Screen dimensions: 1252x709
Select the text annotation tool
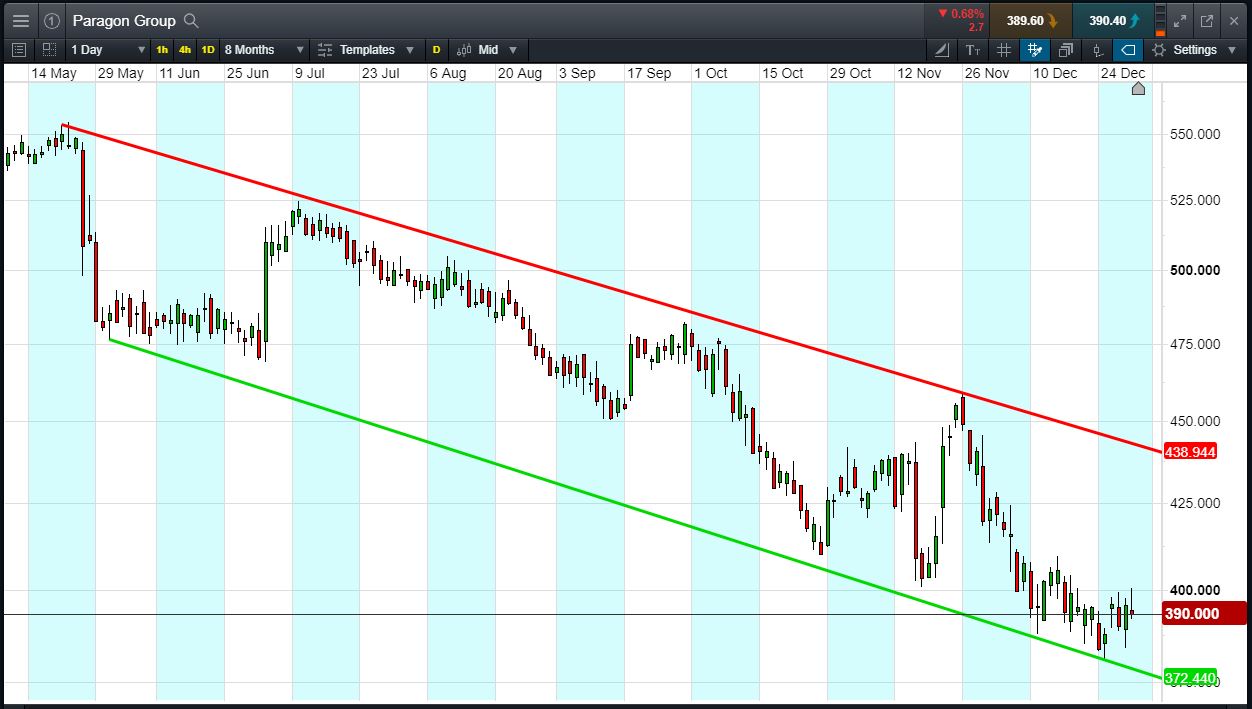click(x=973, y=49)
